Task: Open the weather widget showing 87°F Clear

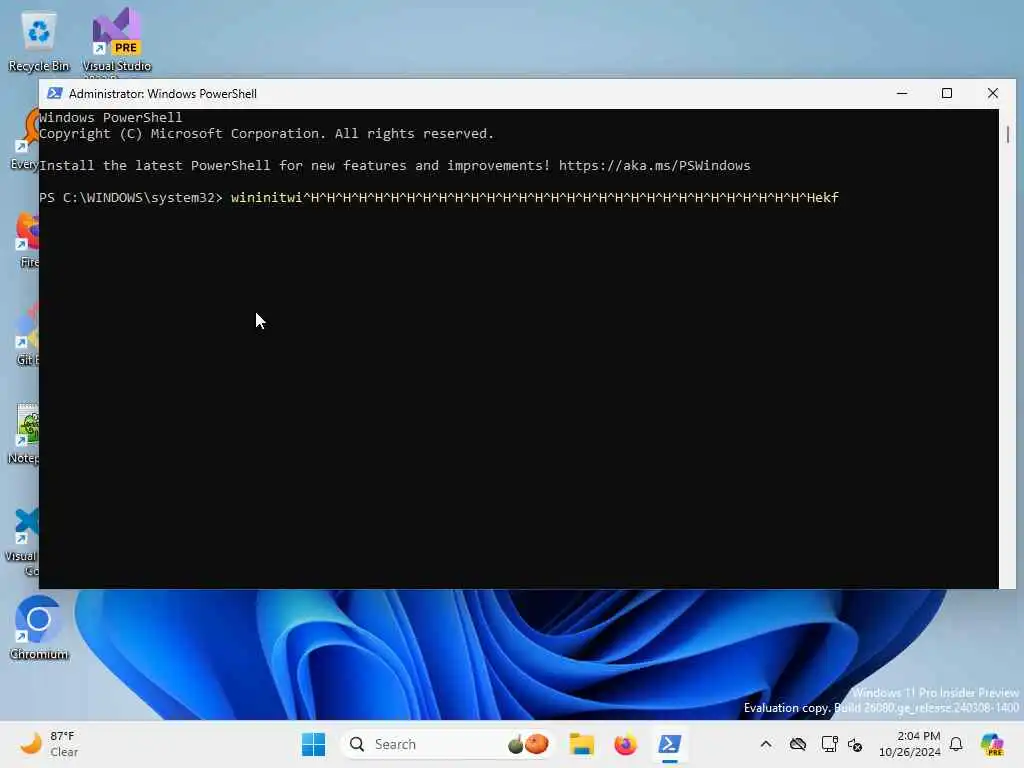Action: tap(49, 744)
